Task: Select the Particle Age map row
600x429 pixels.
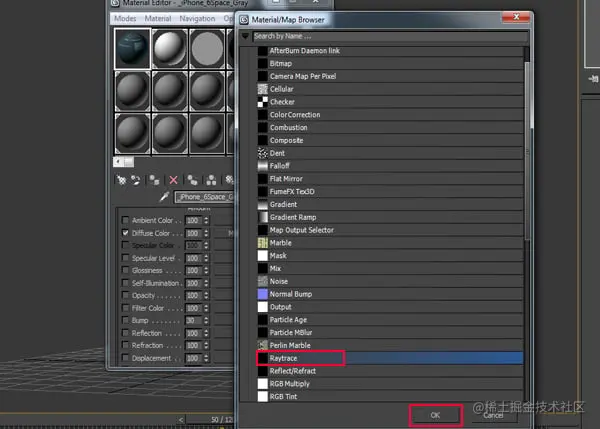Action: [390, 320]
